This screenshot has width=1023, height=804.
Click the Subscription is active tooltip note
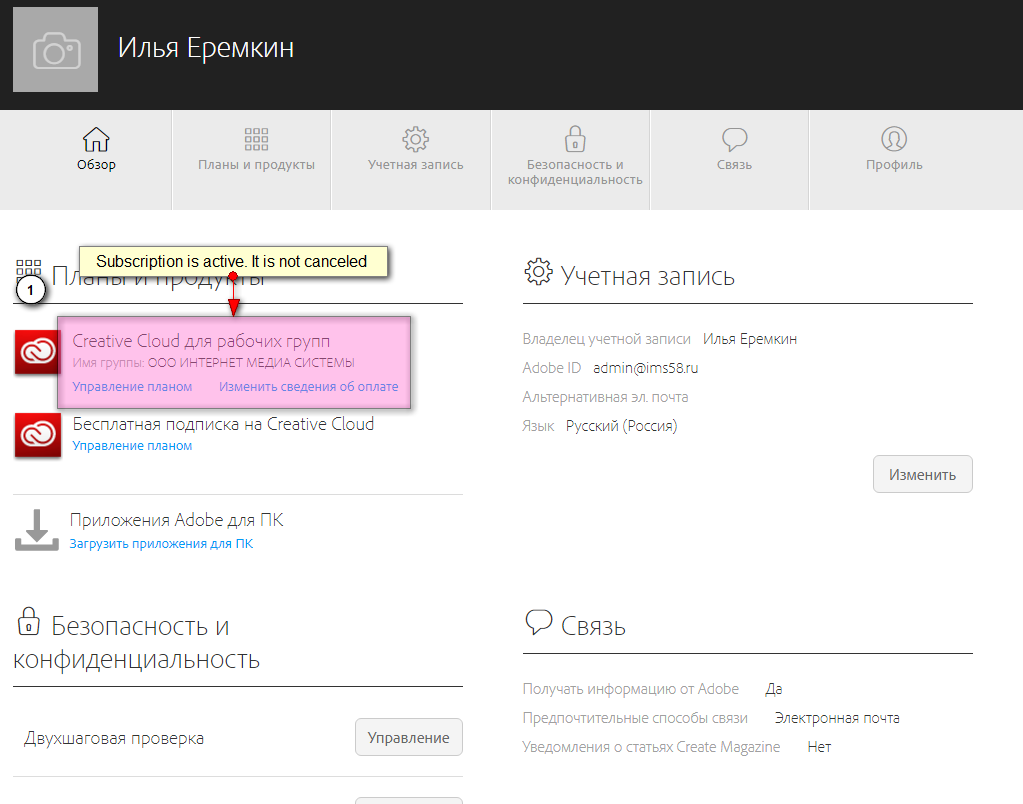(x=232, y=262)
